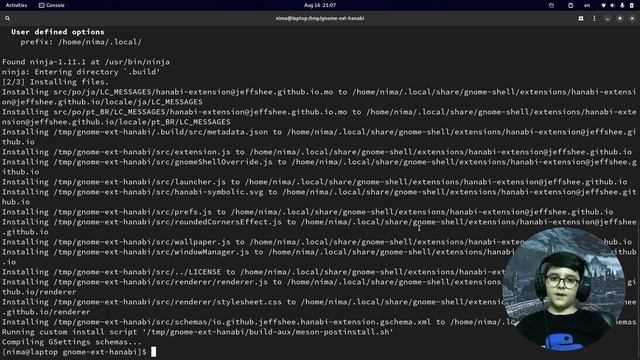Click the terminal prompt '[nima@laptop gnome-ext-hanabi]$'

click(x=74, y=352)
